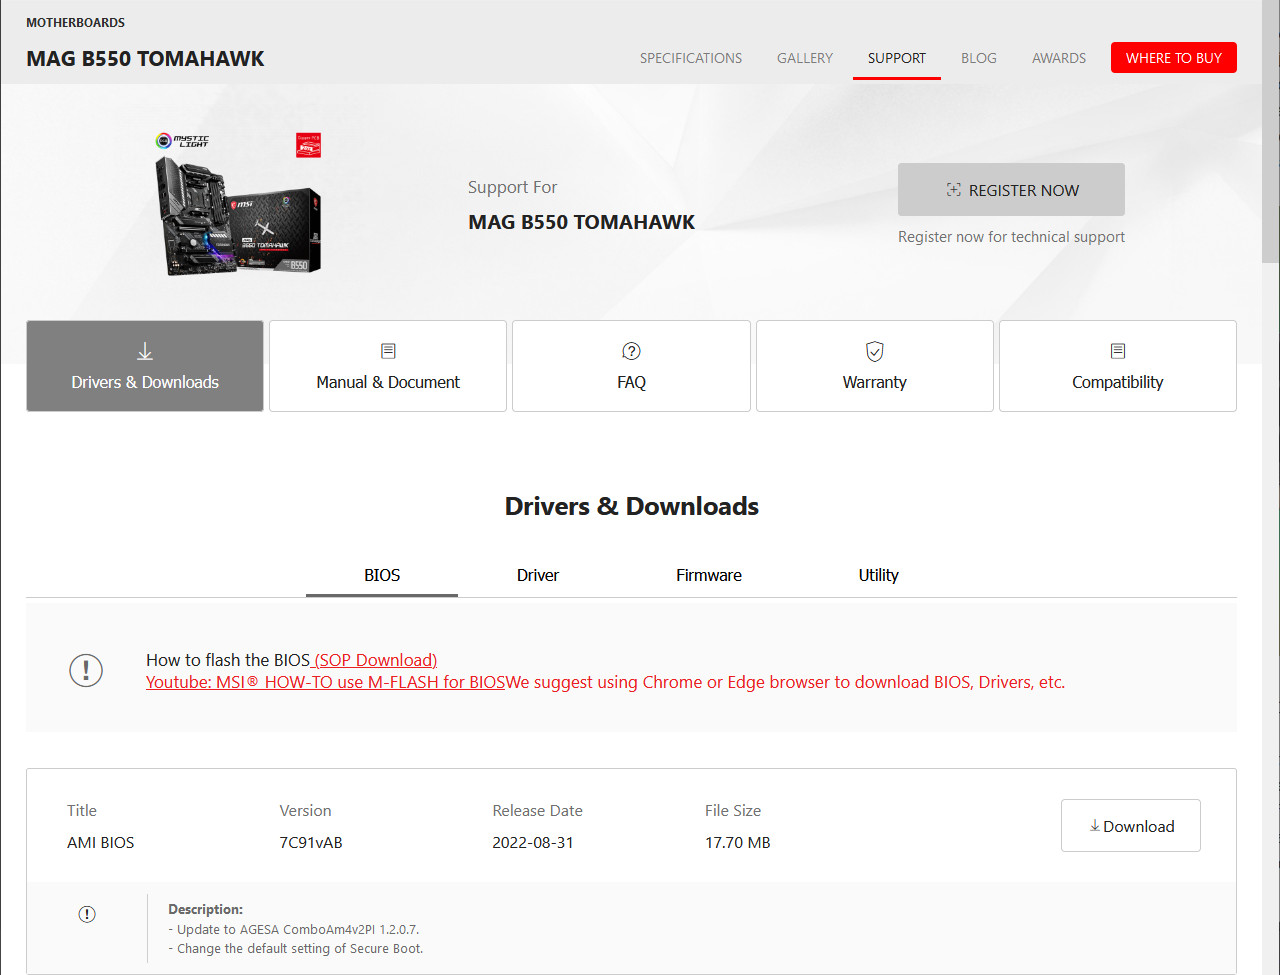
Task: Navigate to the Awards page
Action: point(1058,58)
